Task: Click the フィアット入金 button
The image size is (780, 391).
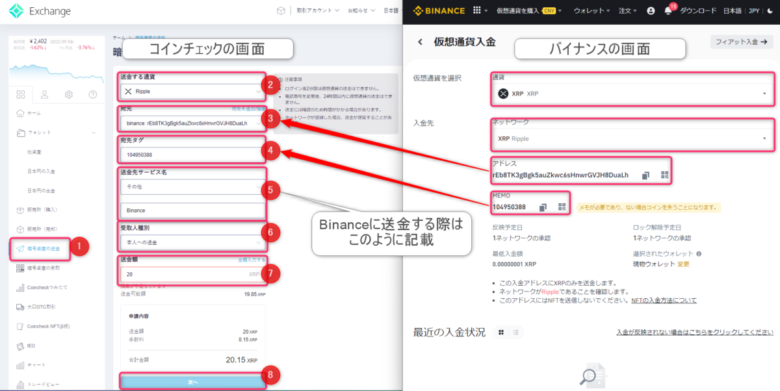Action: (x=741, y=42)
